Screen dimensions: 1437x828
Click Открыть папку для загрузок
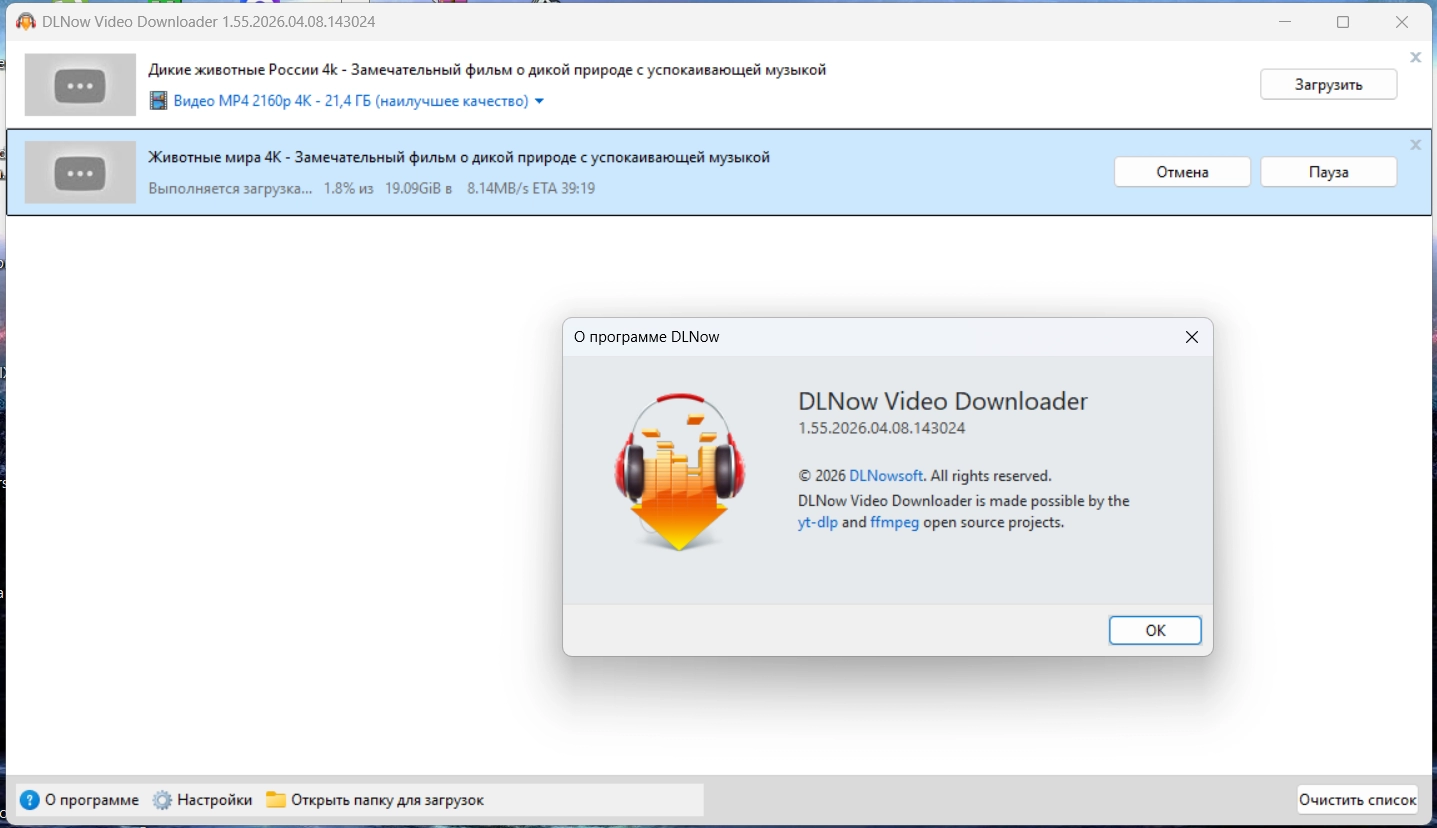tap(375, 800)
